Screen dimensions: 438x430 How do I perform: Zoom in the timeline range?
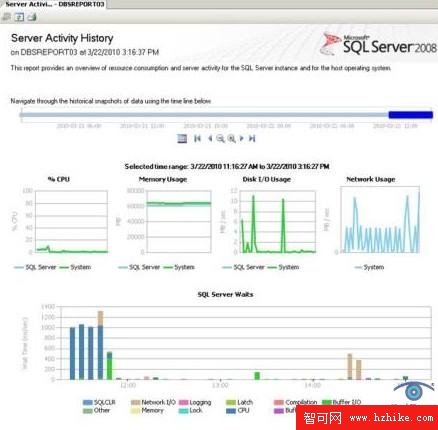click(231, 138)
